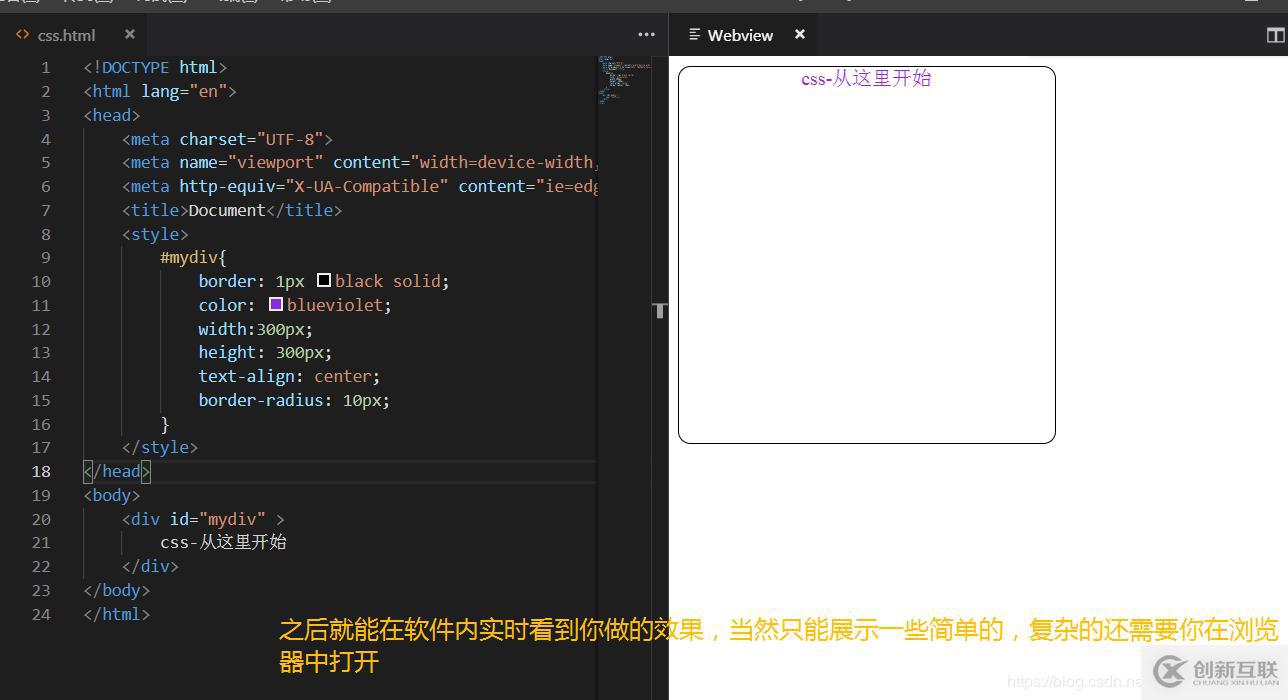Click the HTML language icon on css.html tab

click(x=22, y=34)
